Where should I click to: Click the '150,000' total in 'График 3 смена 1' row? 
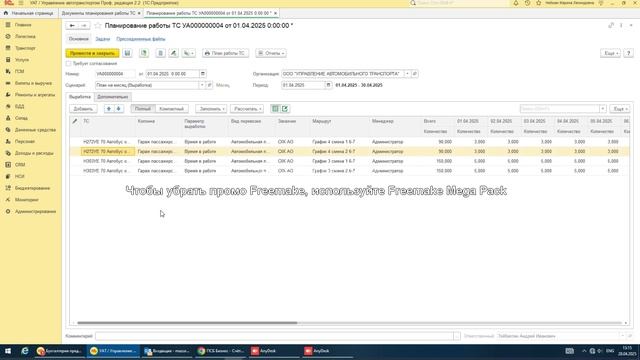(444, 161)
